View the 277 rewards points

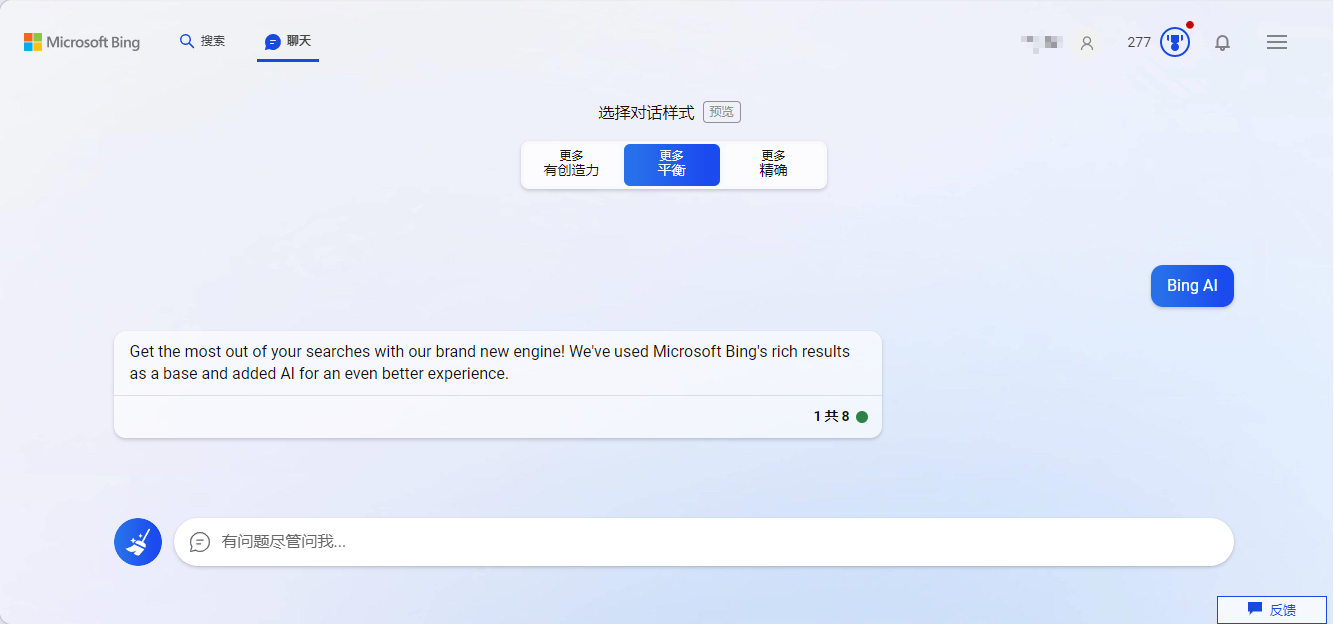pyautogui.click(x=1139, y=42)
